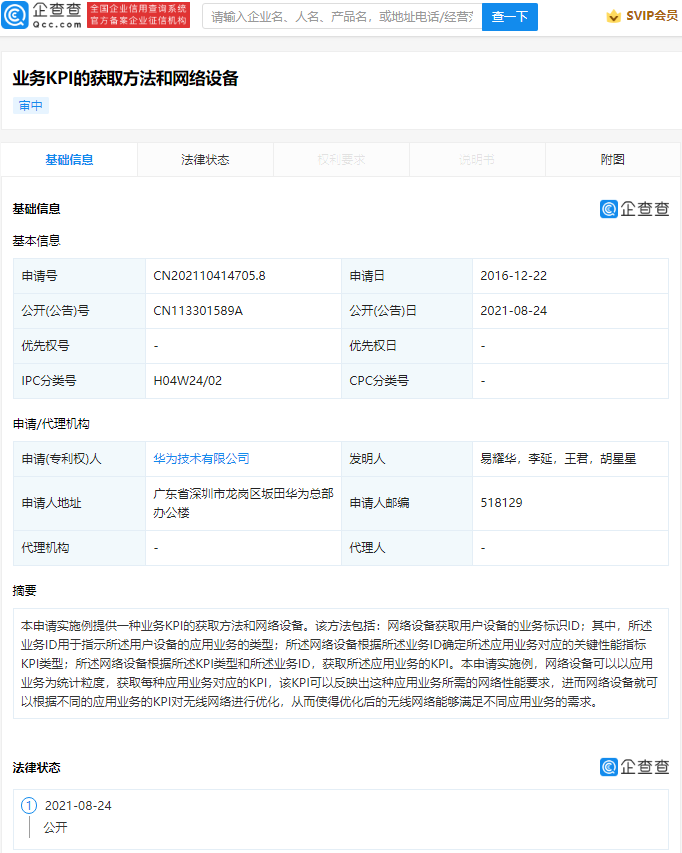Click the publication number CN113301589A
682x853 pixels.
(198, 311)
